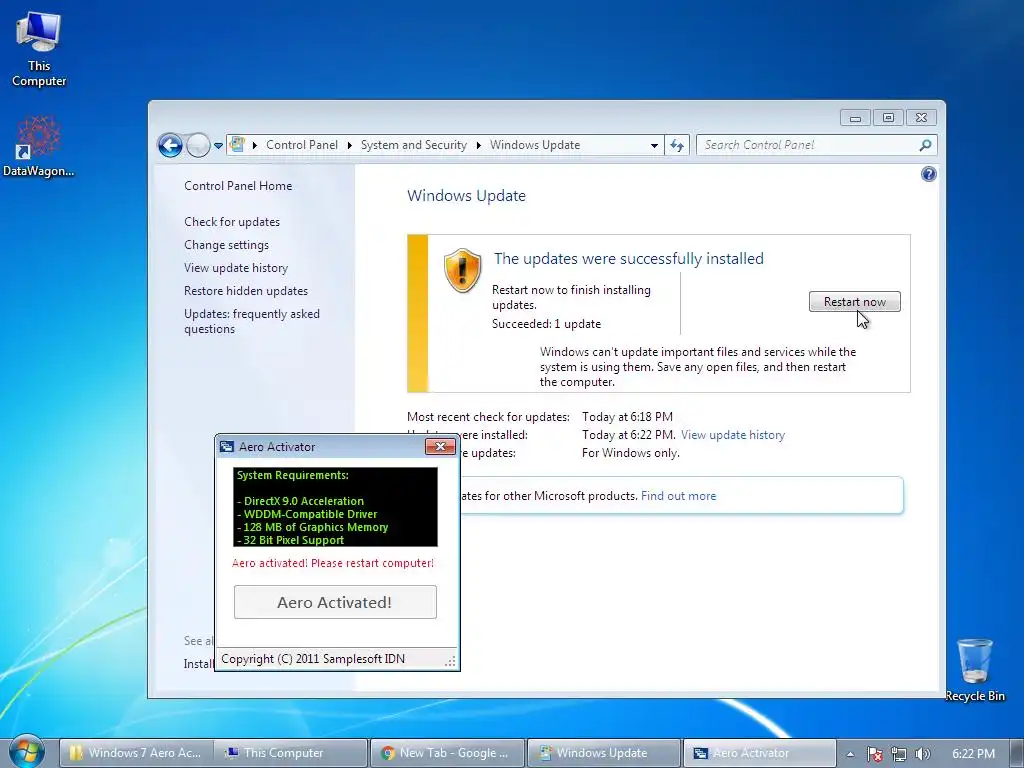This screenshot has height=768, width=1024.
Task: Click the greyed forward navigation button
Action: (198, 145)
